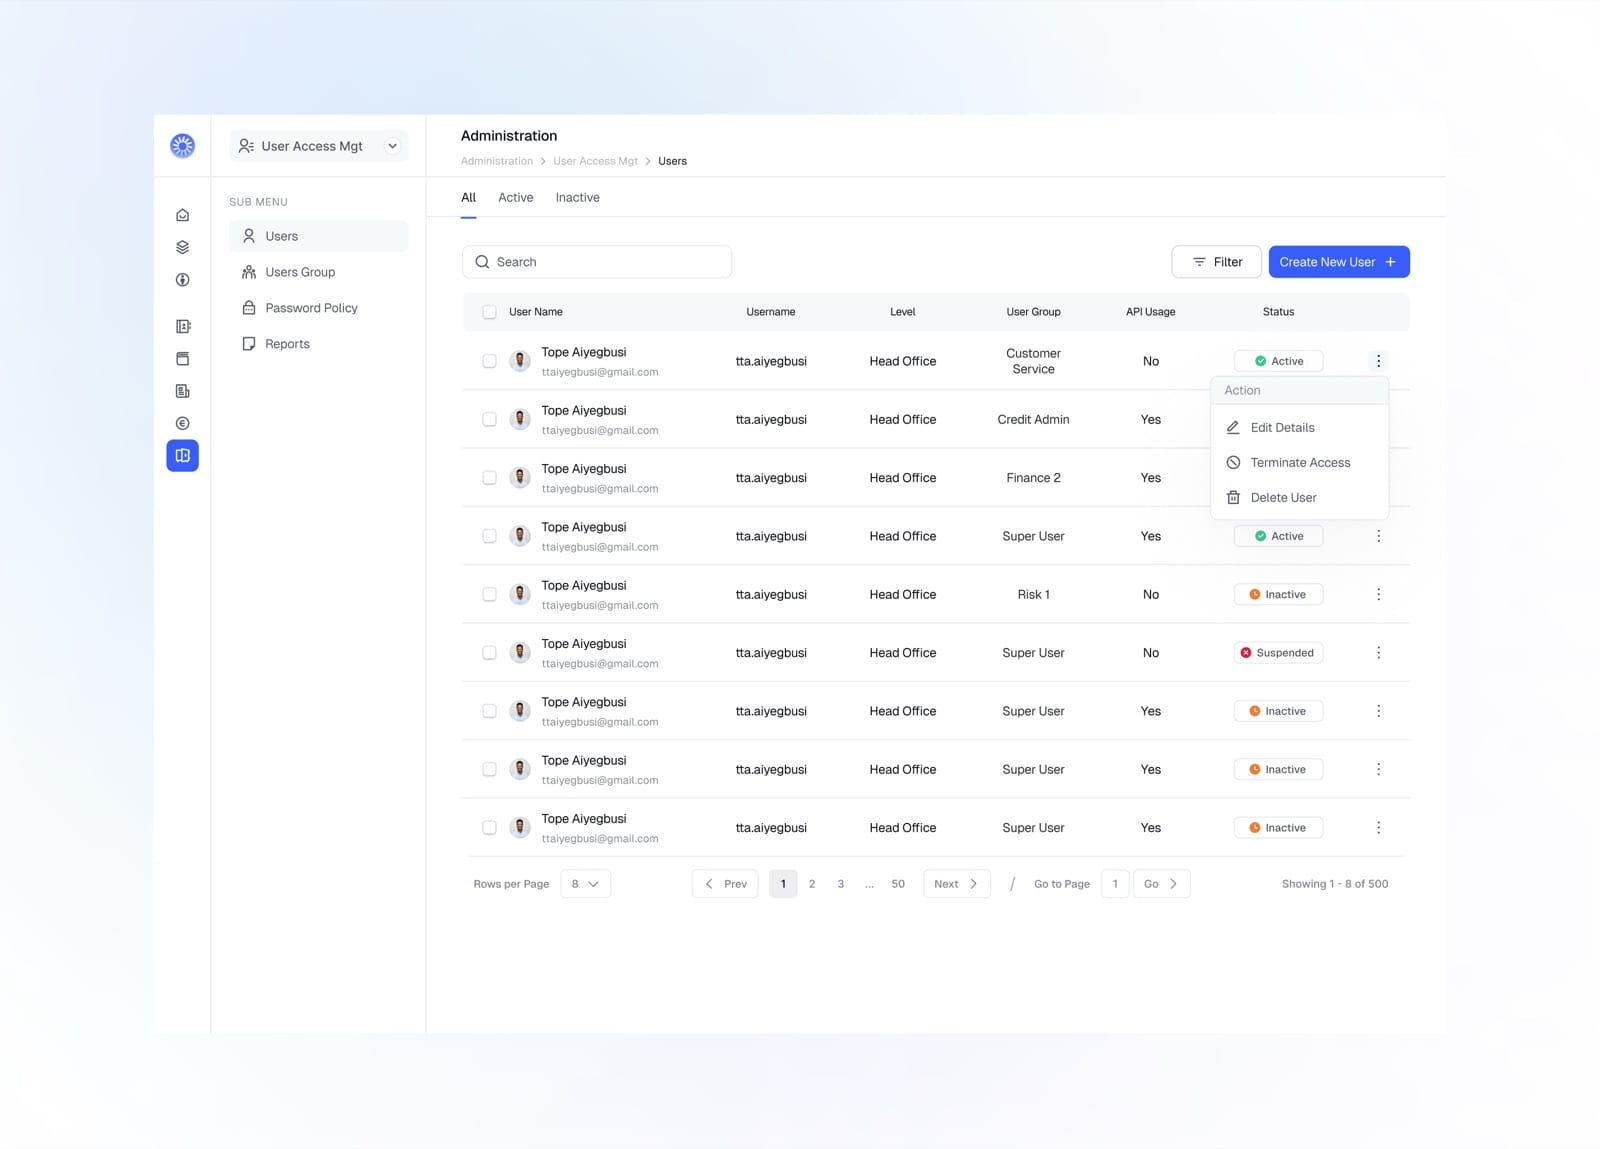Check the Finance 2 row checkbox
Viewport: 1600px width, 1149px height.
pos(489,478)
